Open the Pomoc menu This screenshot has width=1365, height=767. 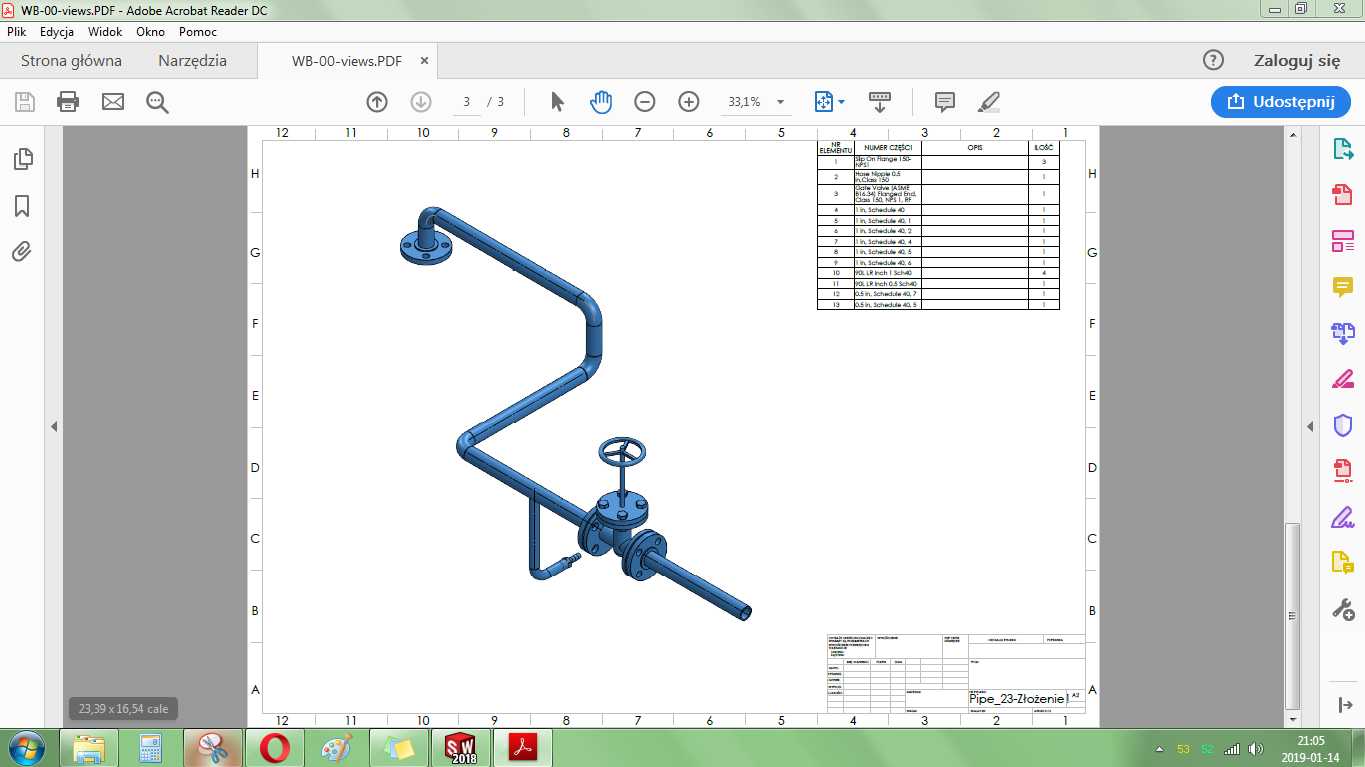tap(198, 32)
